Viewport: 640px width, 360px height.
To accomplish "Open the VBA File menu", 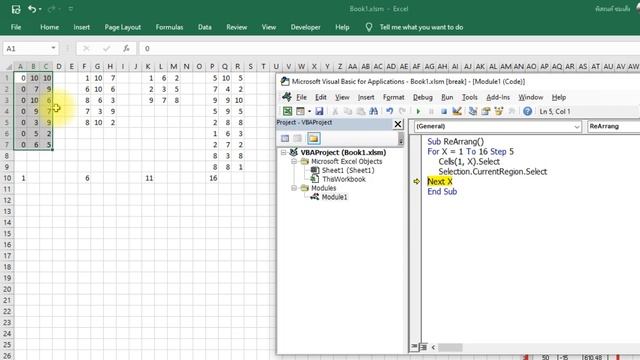I will tap(301, 97).
